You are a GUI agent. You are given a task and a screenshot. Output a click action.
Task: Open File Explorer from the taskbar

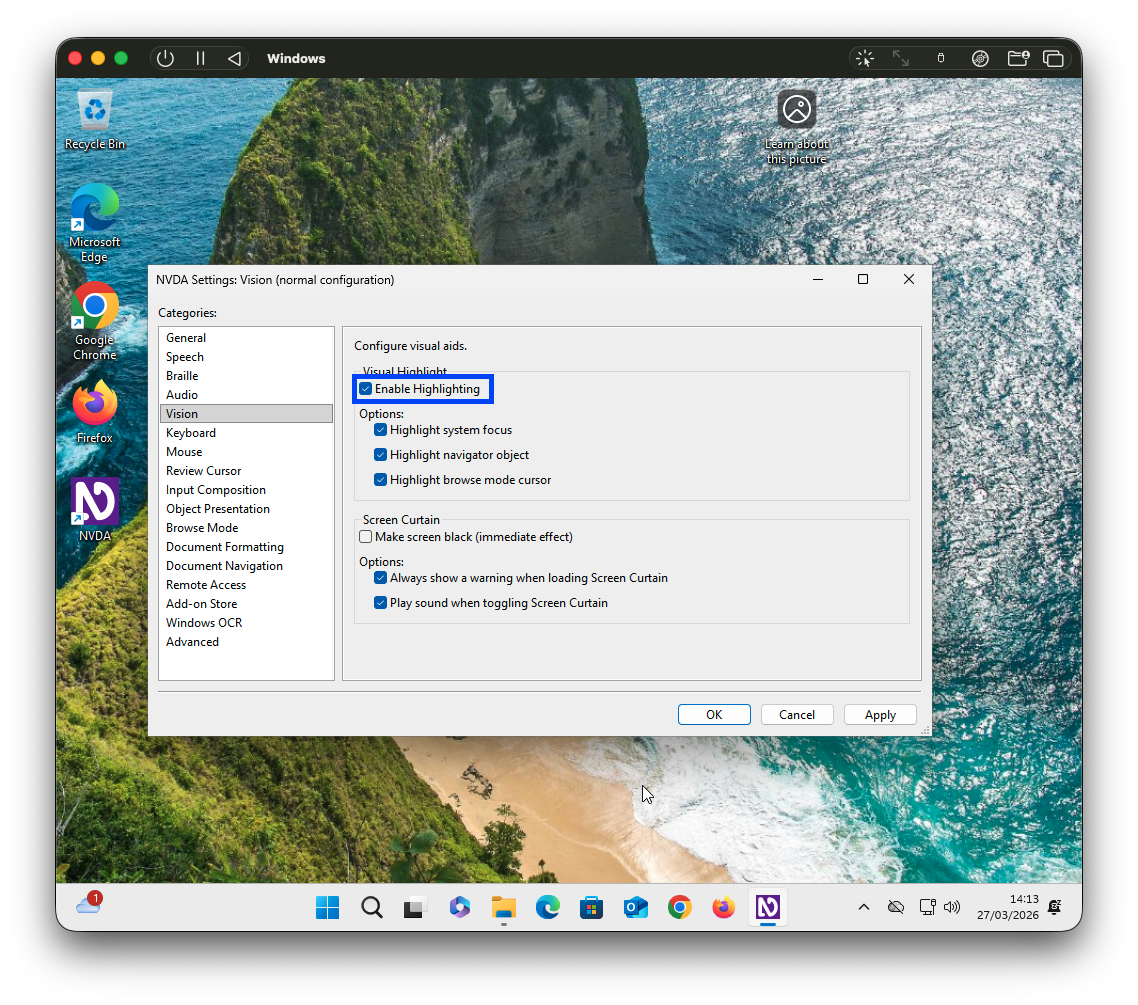(503, 908)
